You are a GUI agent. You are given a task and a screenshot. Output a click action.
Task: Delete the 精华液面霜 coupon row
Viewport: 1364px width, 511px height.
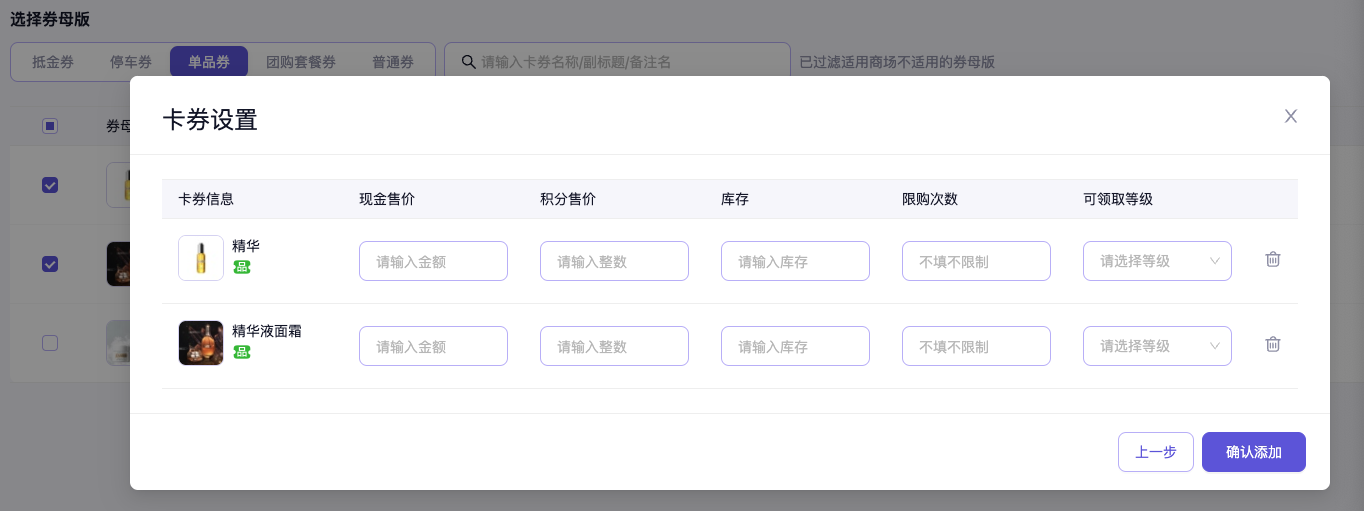pyautogui.click(x=1272, y=344)
